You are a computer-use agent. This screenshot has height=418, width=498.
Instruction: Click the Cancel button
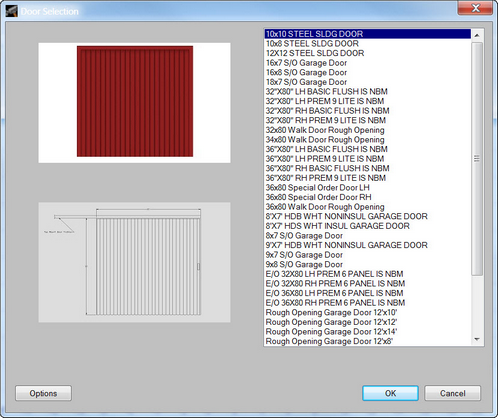tap(453, 393)
